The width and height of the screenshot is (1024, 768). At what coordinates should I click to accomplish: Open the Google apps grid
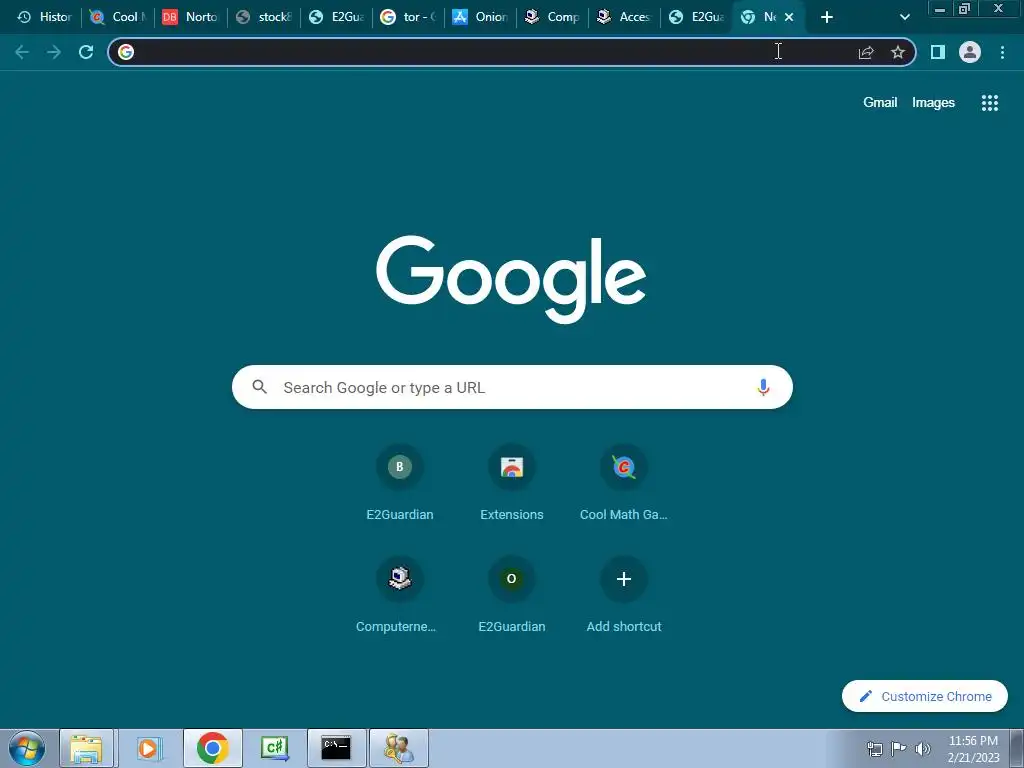coord(990,103)
